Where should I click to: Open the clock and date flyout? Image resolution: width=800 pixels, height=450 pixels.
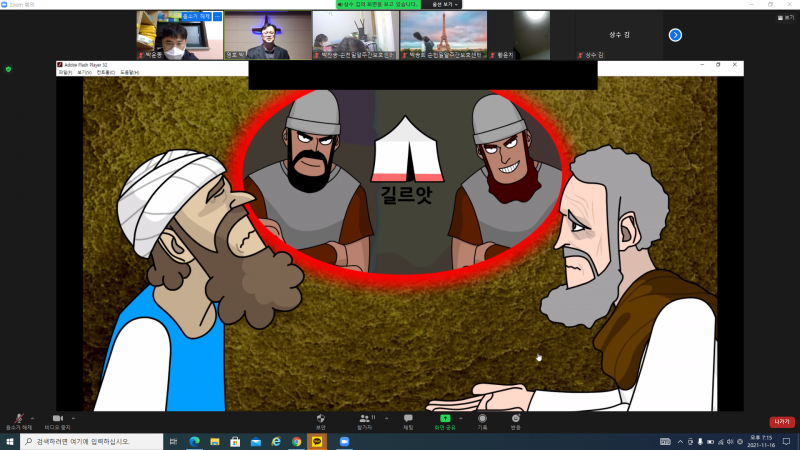coord(761,441)
